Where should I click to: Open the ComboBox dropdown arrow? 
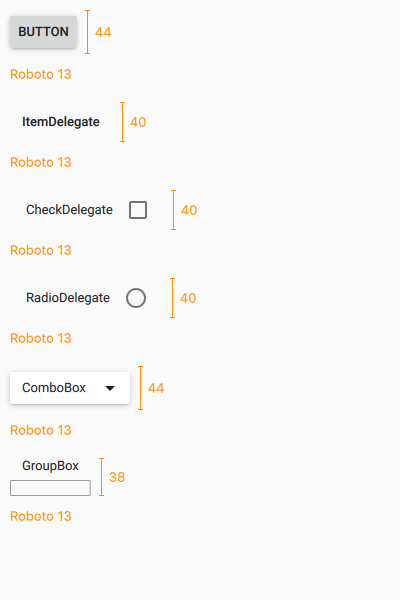pos(110,388)
